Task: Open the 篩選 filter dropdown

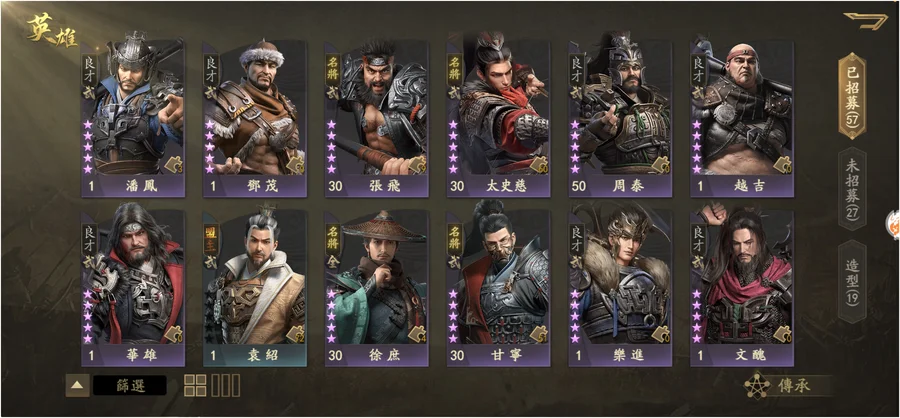Action: [x=130, y=385]
